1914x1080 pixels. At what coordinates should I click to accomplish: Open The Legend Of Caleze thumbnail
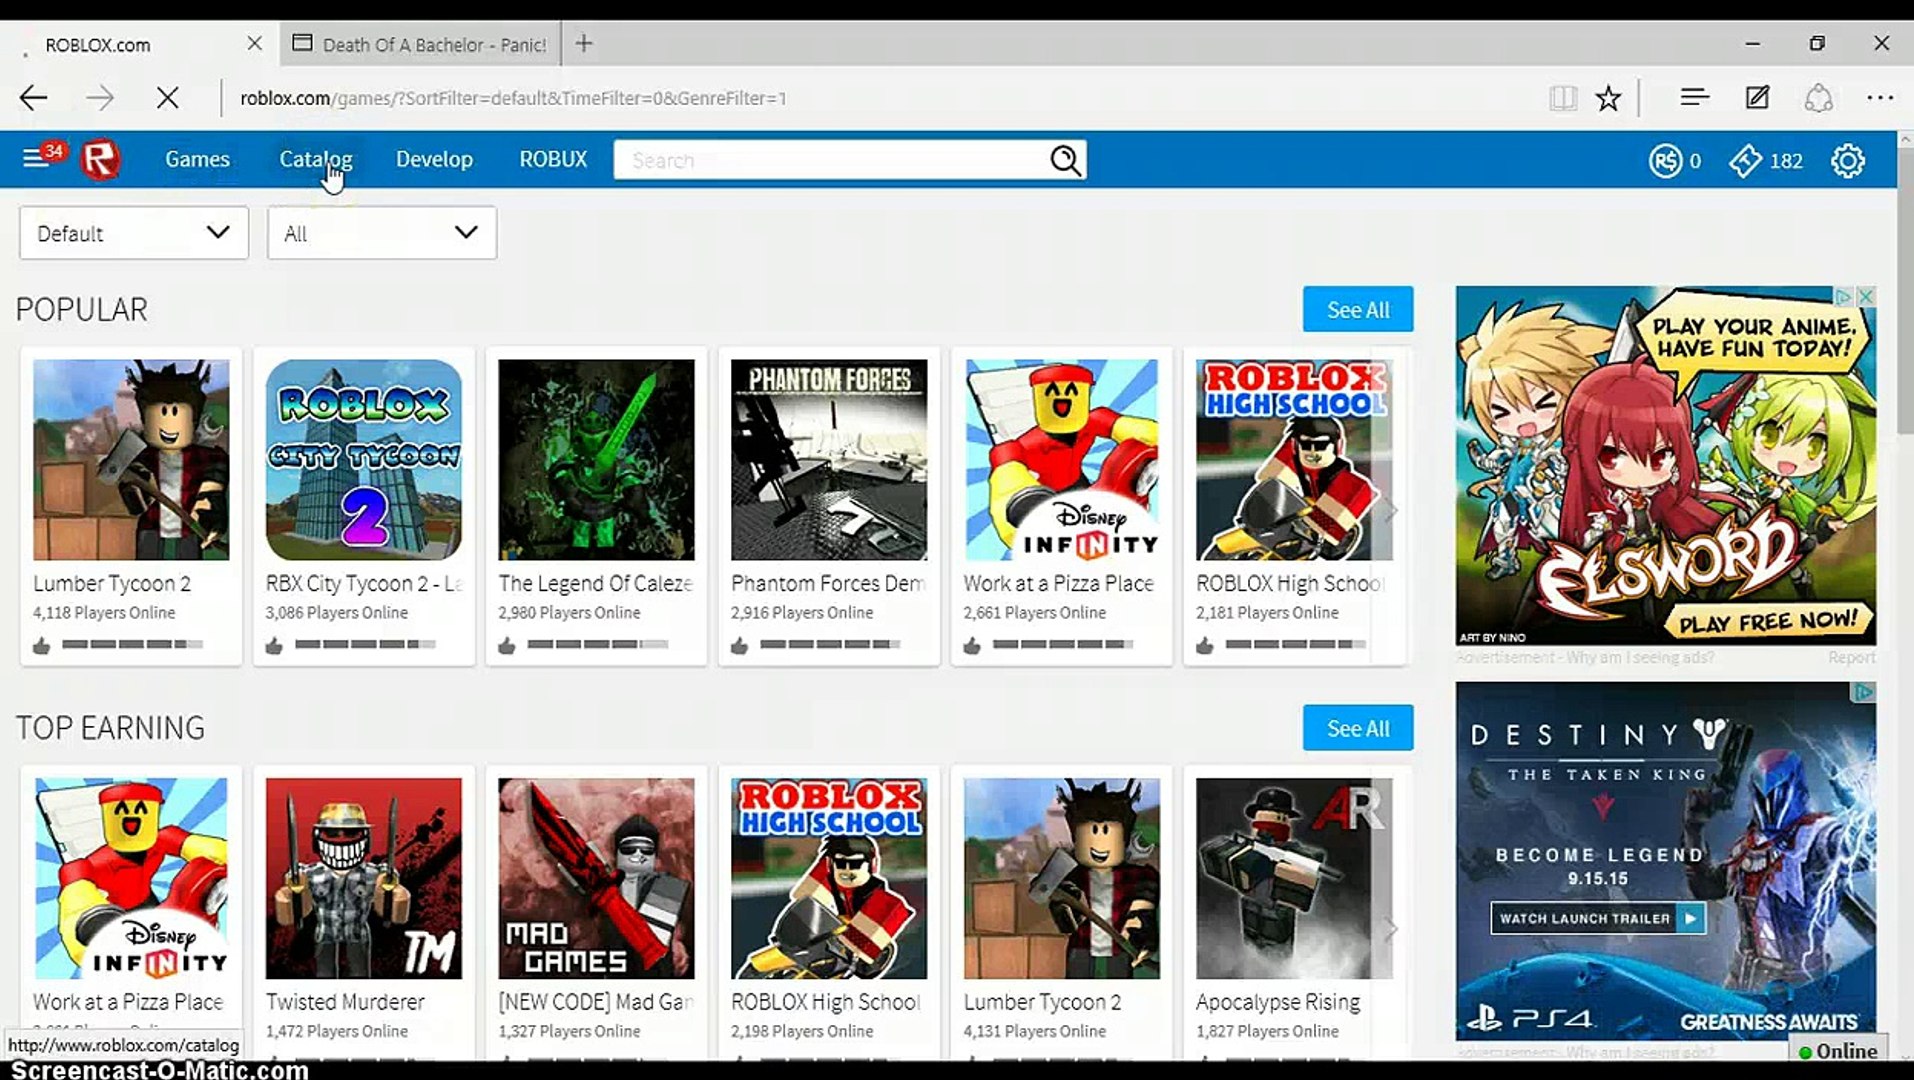[x=596, y=460]
